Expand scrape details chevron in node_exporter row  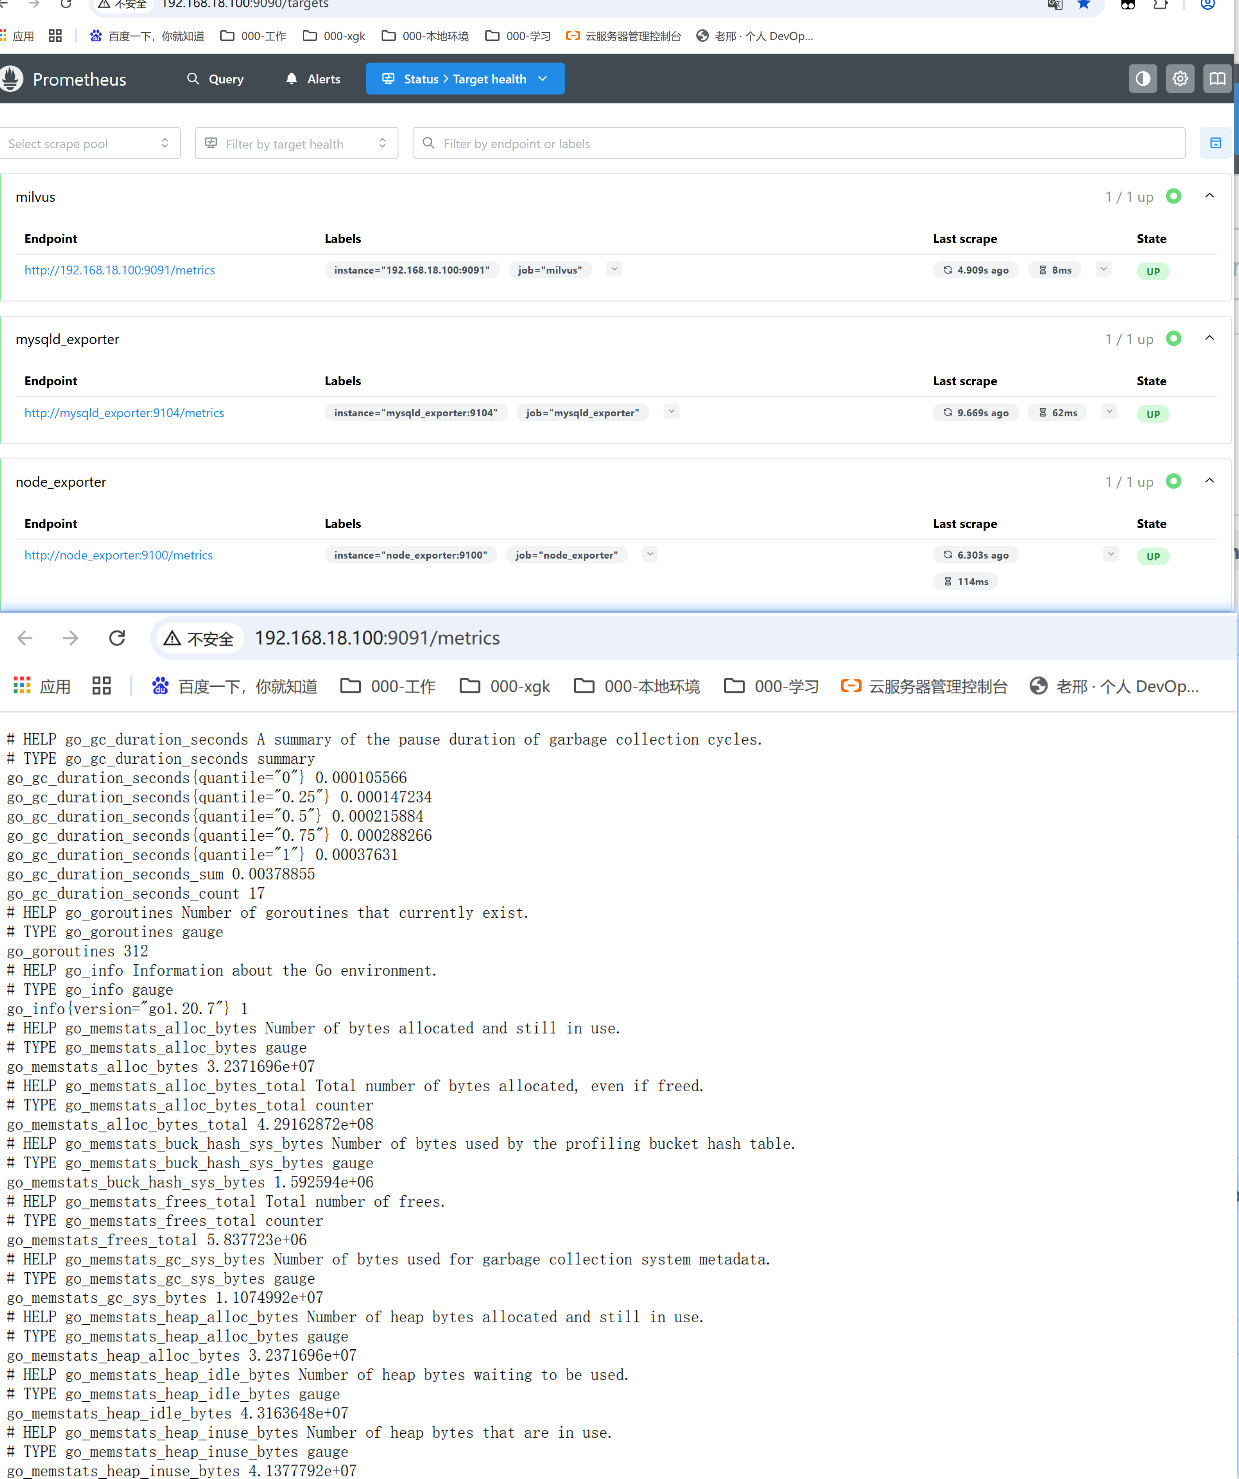(x=1111, y=554)
